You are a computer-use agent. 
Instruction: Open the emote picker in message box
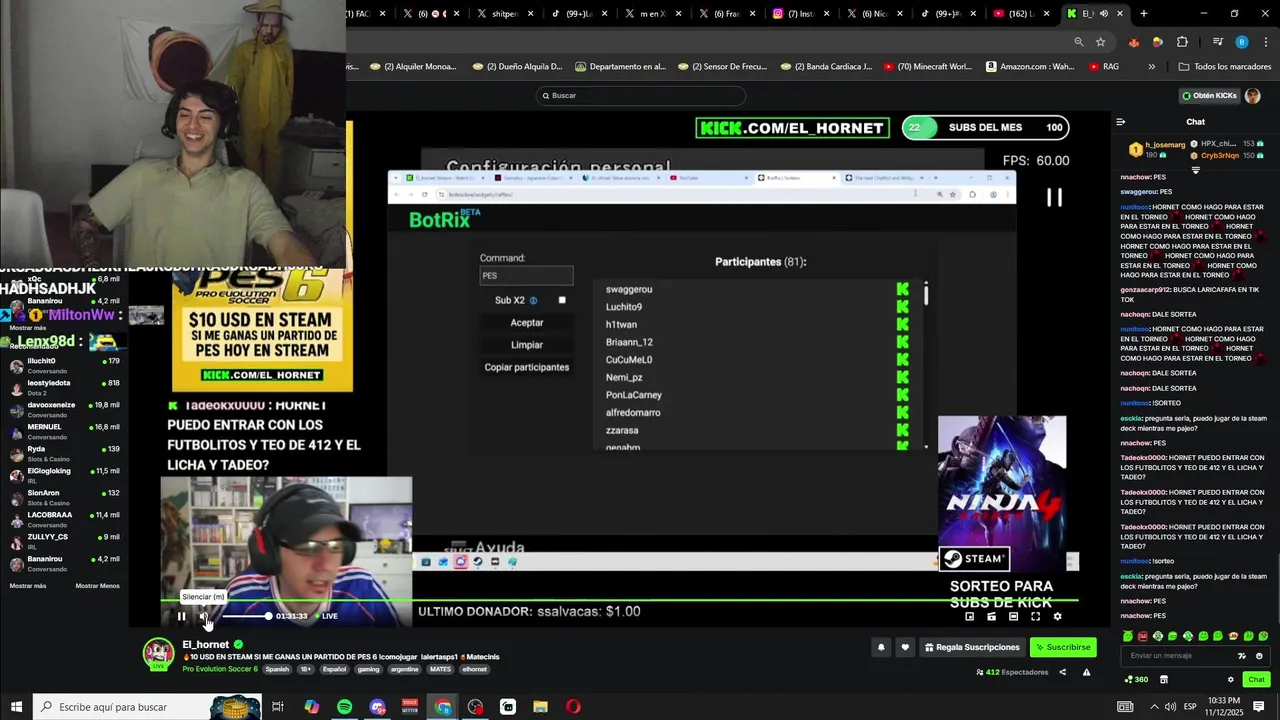1259,656
